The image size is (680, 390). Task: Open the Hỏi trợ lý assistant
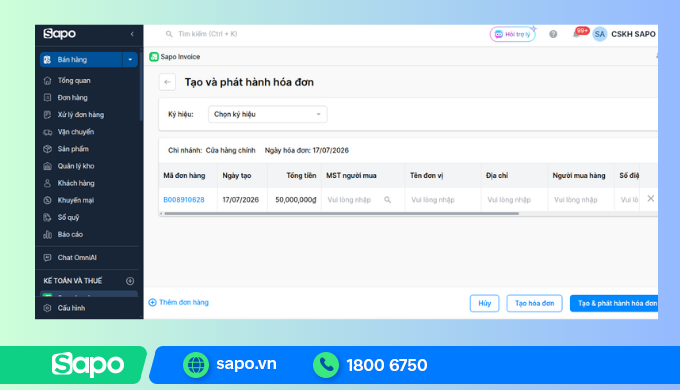(x=513, y=34)
